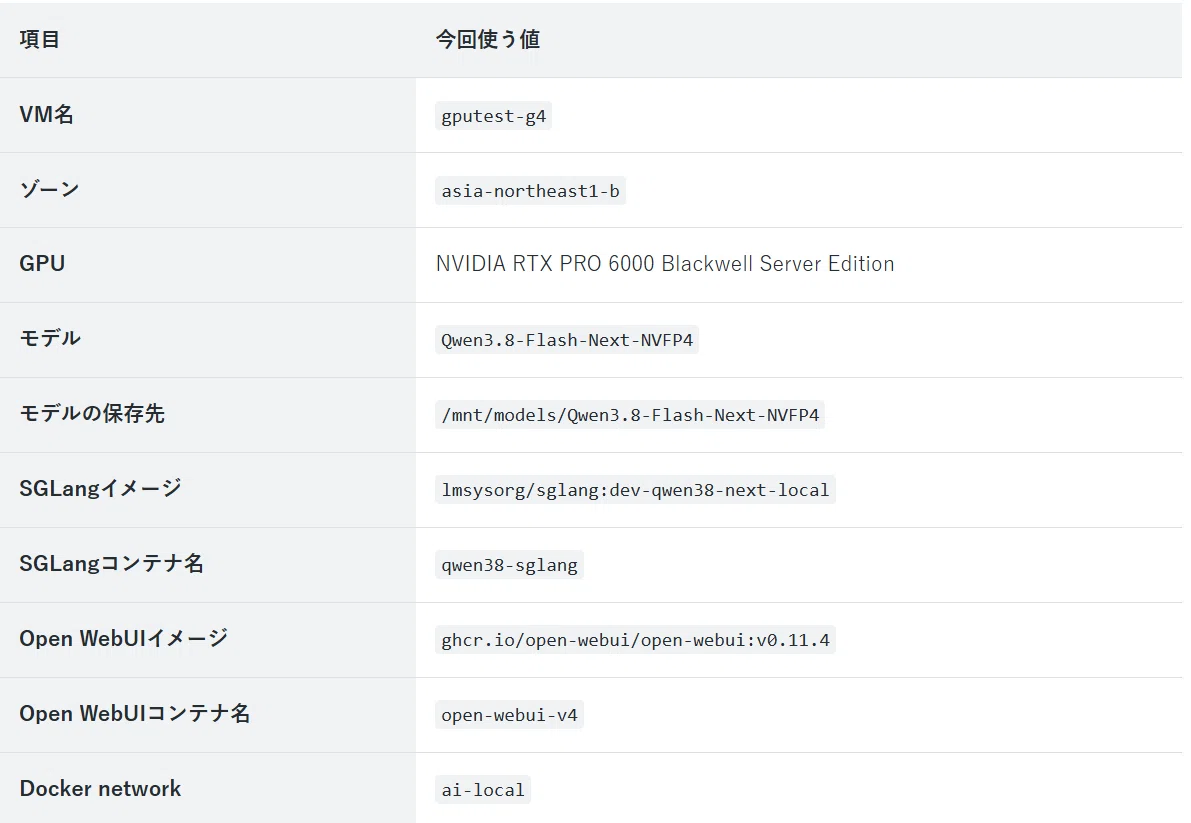Image resolution: width=1191 pixels, height=823 pixels.
Task: Select the lmsysorg/sglang image value
Action: [635, 490]
